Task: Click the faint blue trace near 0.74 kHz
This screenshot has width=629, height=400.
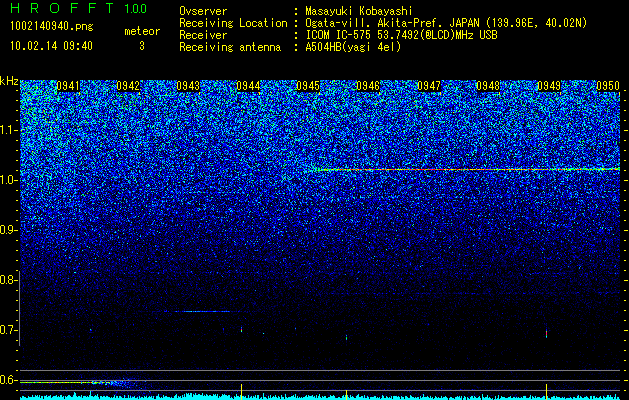Action: click(x=203, y=311)
